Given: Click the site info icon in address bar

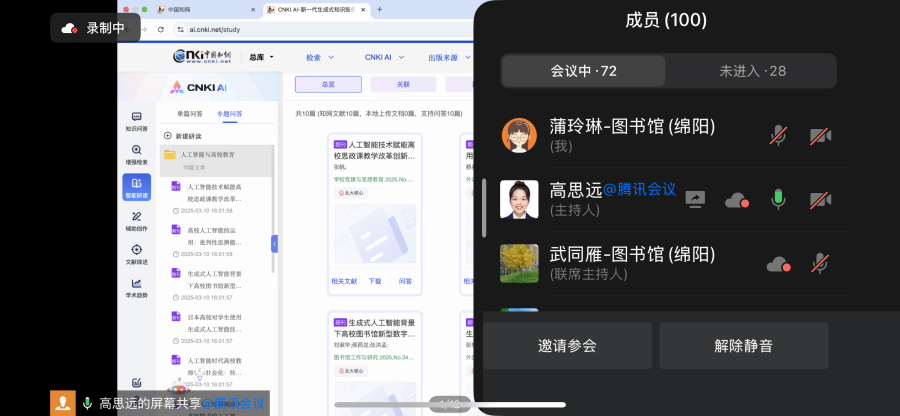Looking at the screenshot, I should [181, 29].
